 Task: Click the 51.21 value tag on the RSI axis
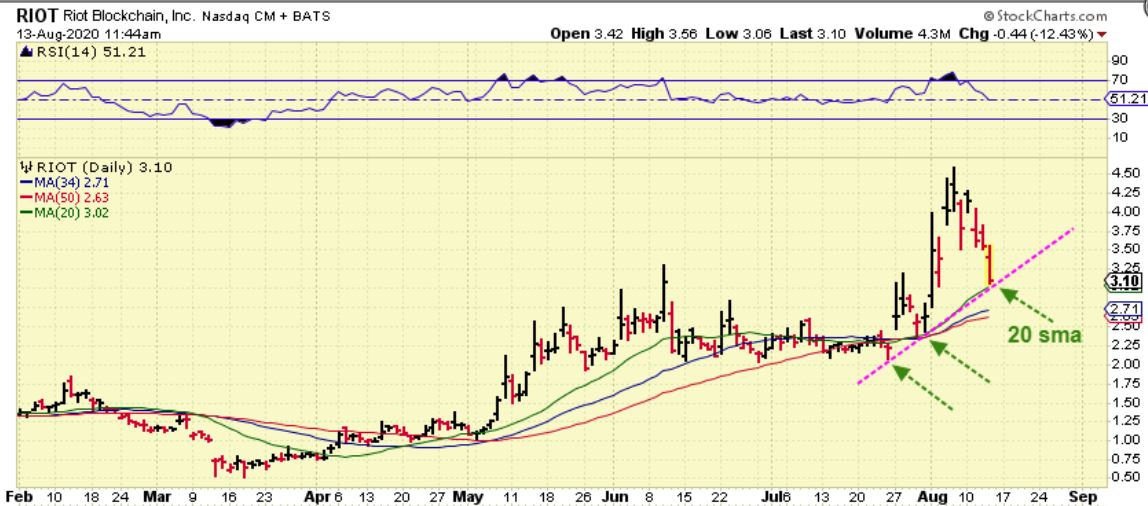pos(1127,98)
